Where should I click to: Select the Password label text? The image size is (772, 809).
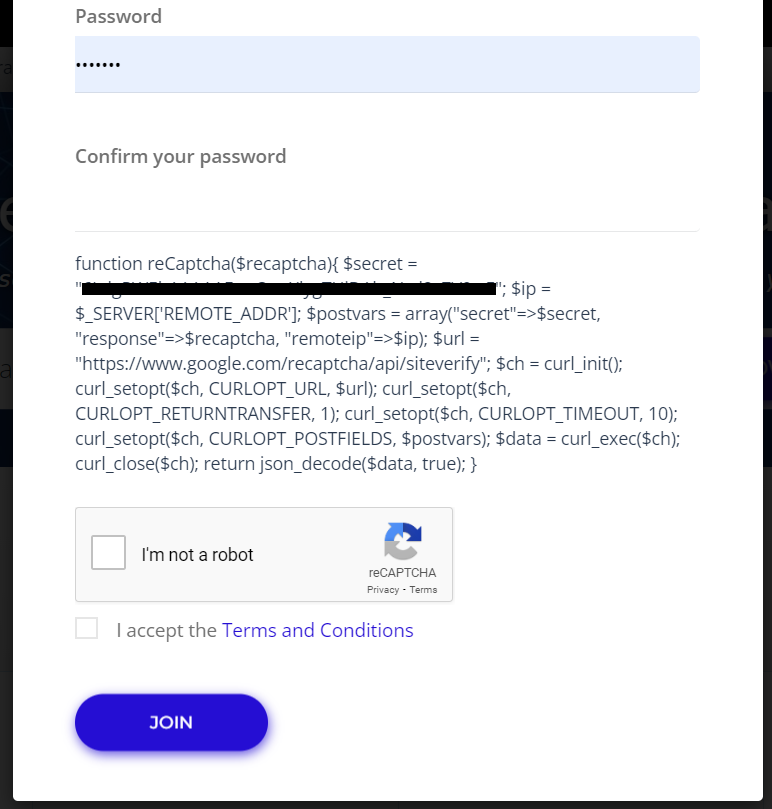pyautogui.click(x=119, y=17)
